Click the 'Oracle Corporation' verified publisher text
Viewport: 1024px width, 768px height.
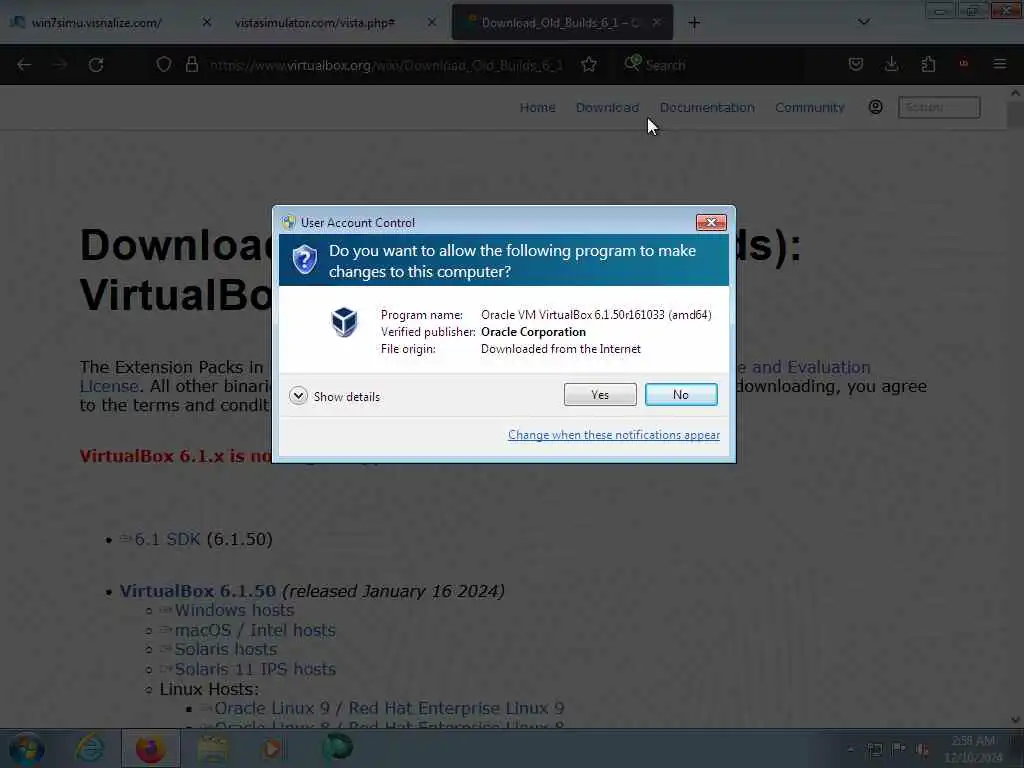[534, 332]
